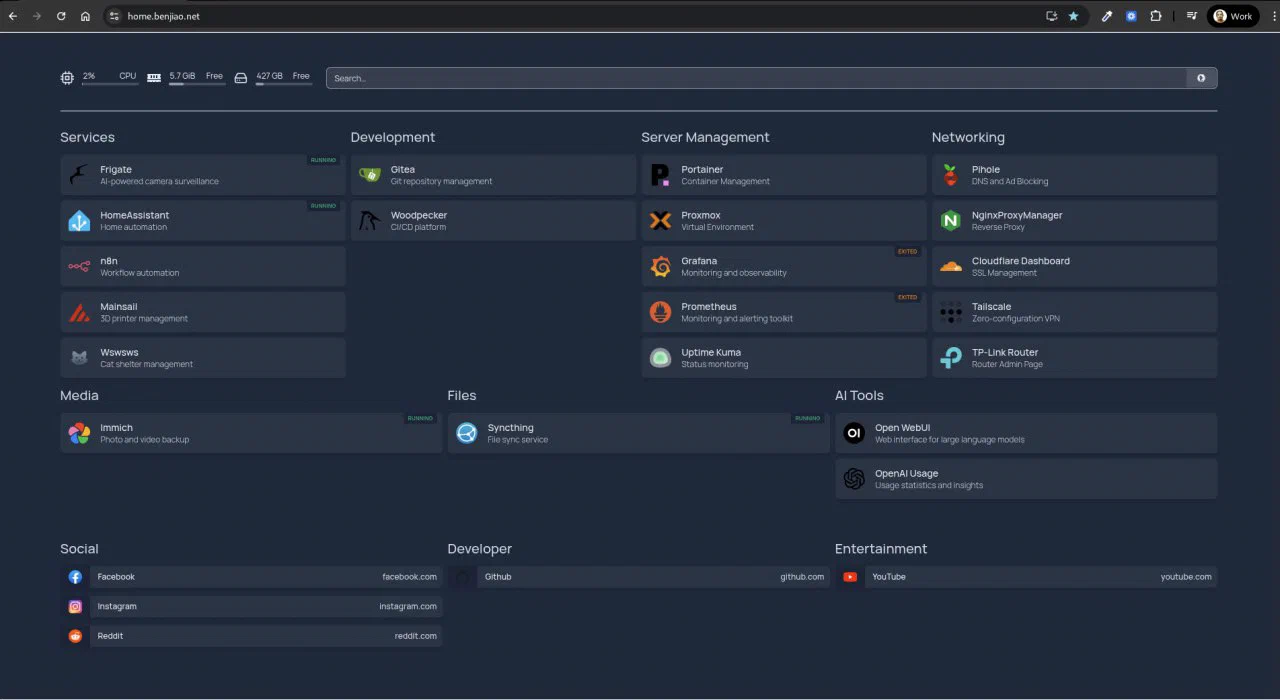The image size is (1280, 700).
Task: Click the Portainer icon
Action: [660, 175]
